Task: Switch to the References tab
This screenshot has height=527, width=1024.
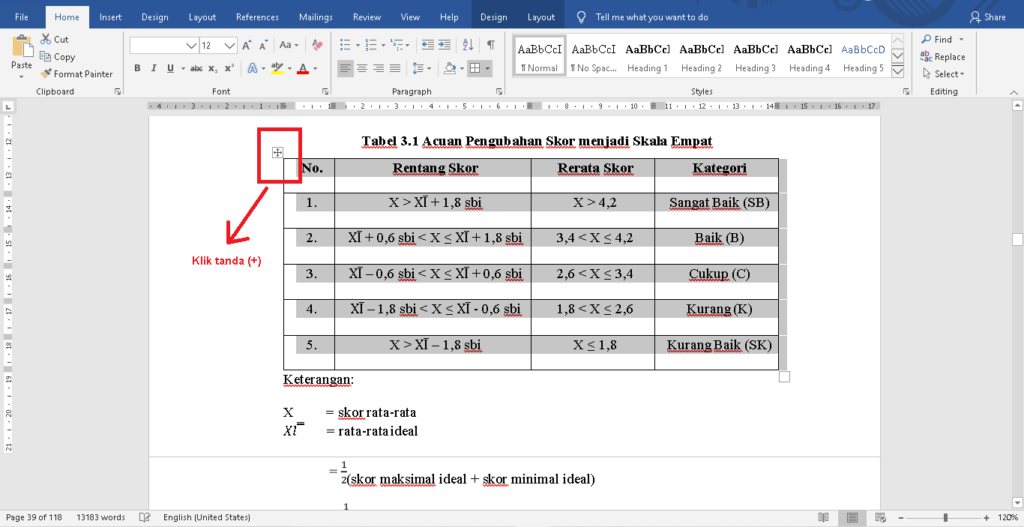Action: [x=257, y=17]
